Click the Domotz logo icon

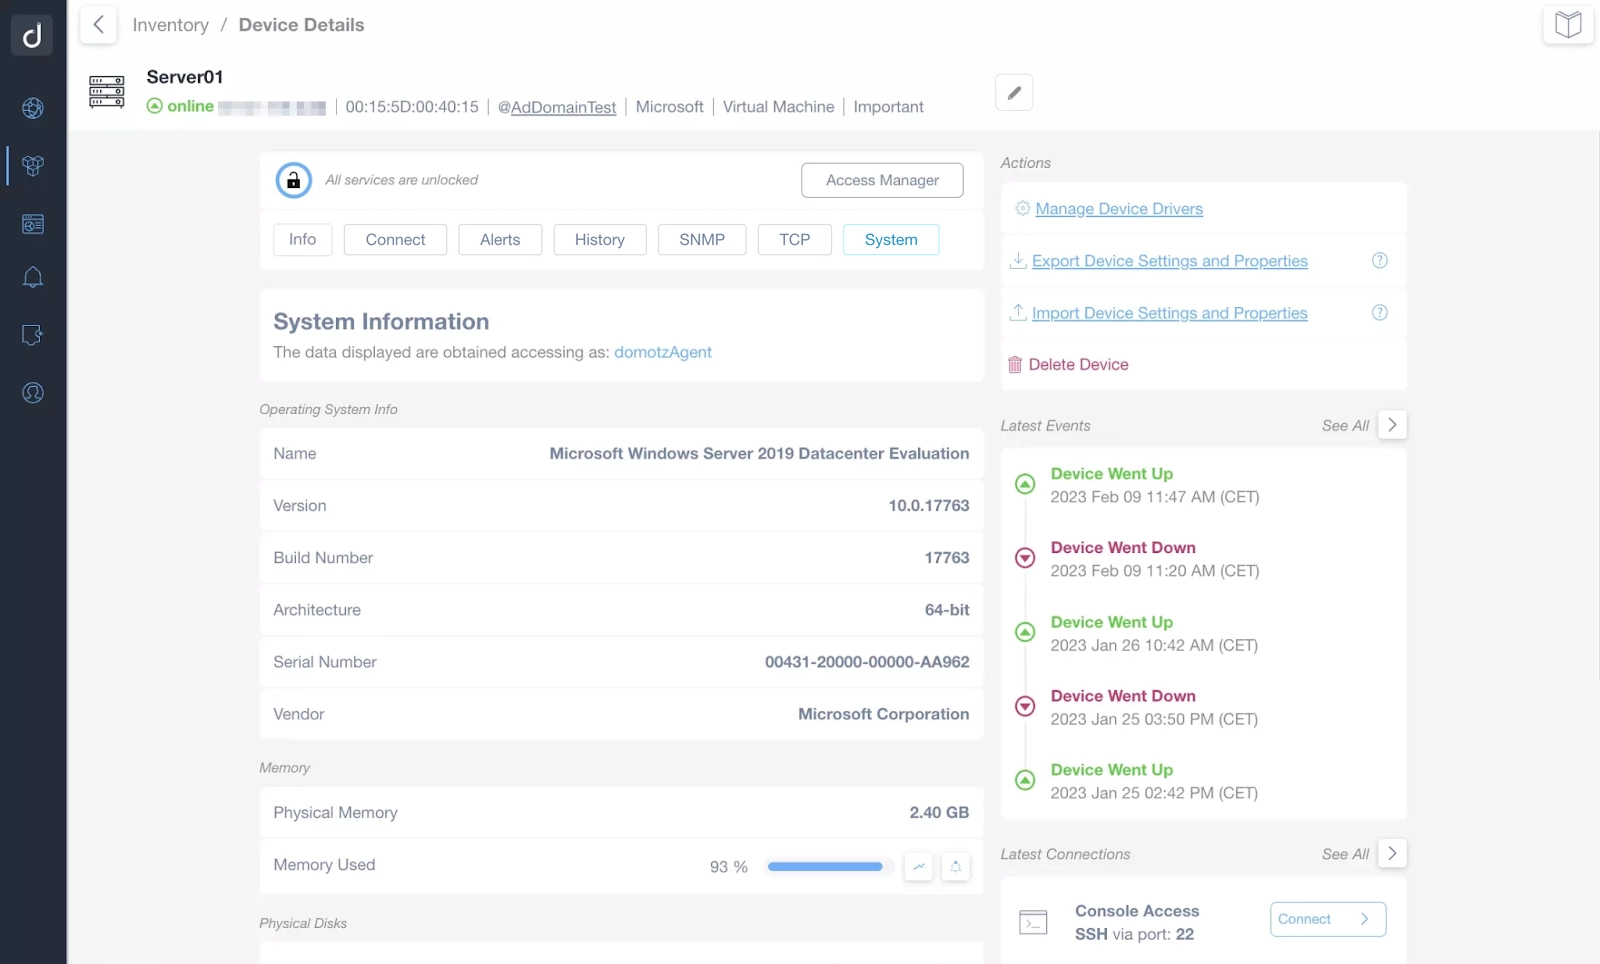coord(32,35)
